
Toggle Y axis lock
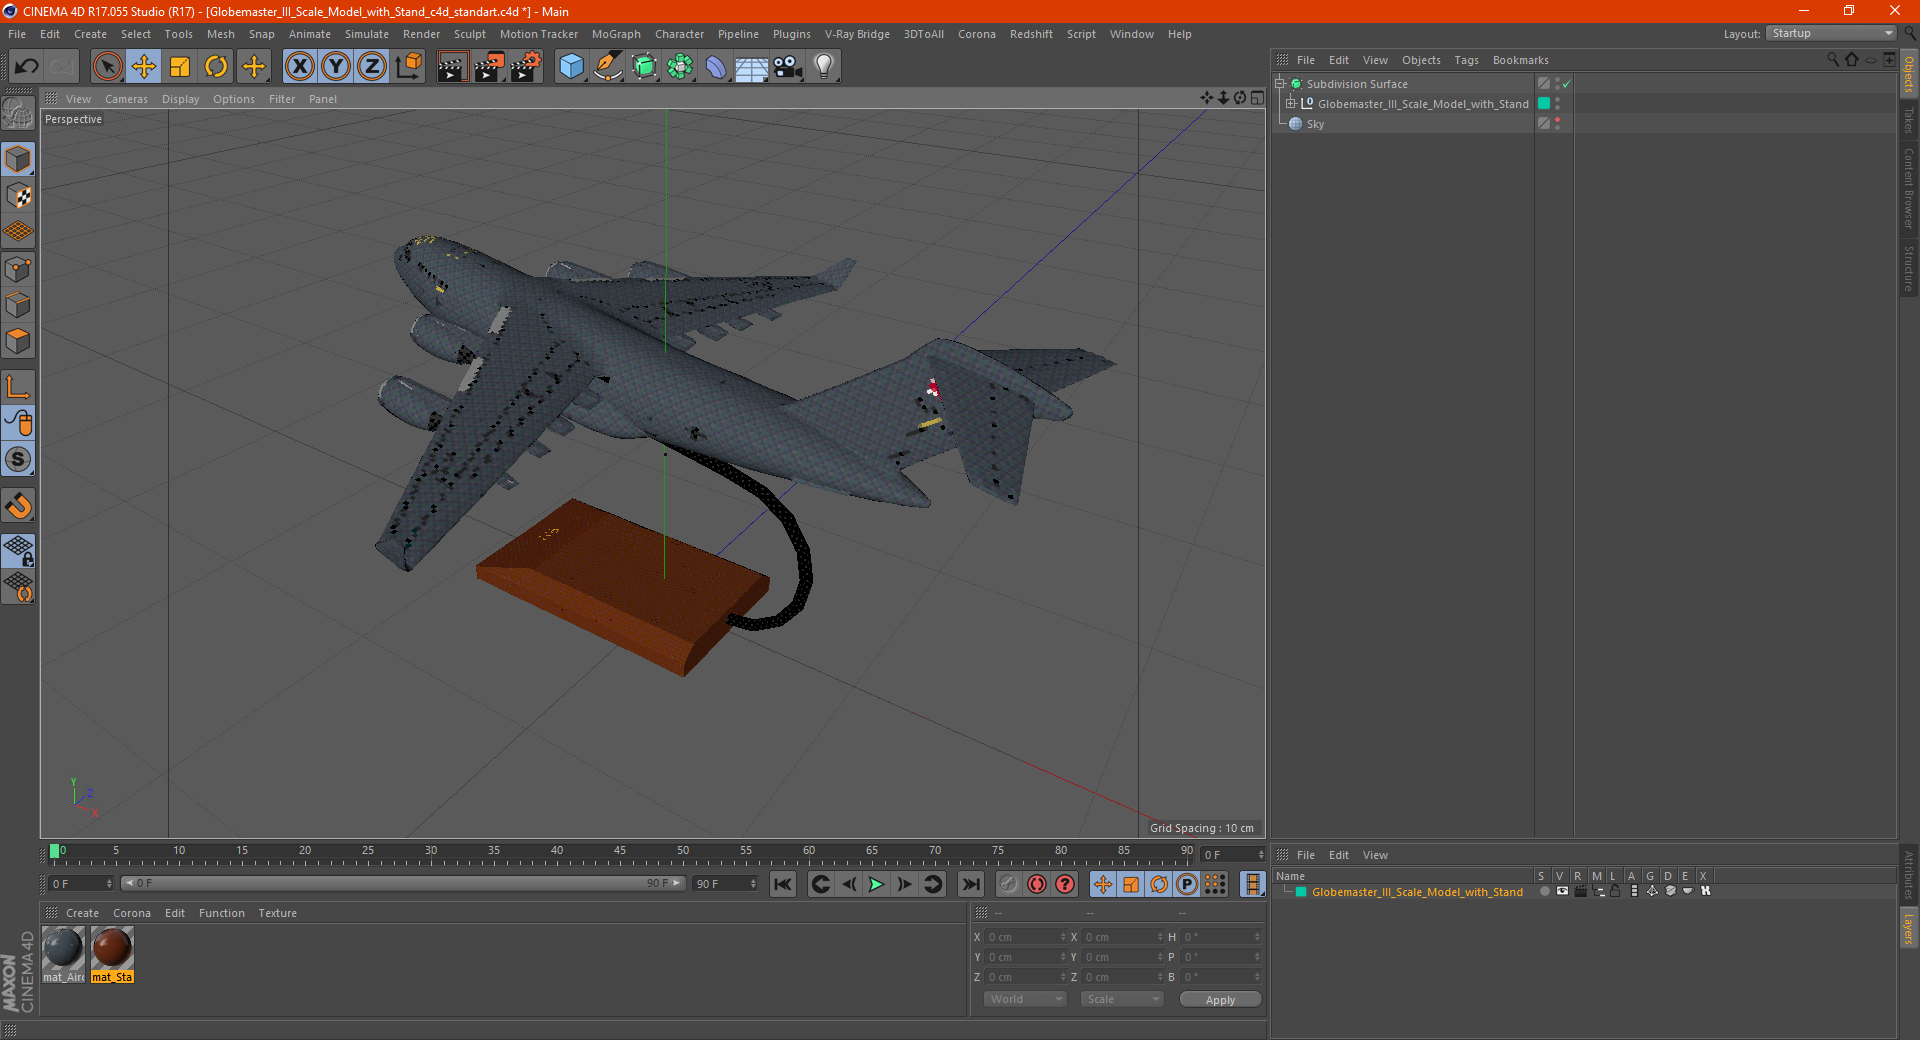click(x=336, y=67)
